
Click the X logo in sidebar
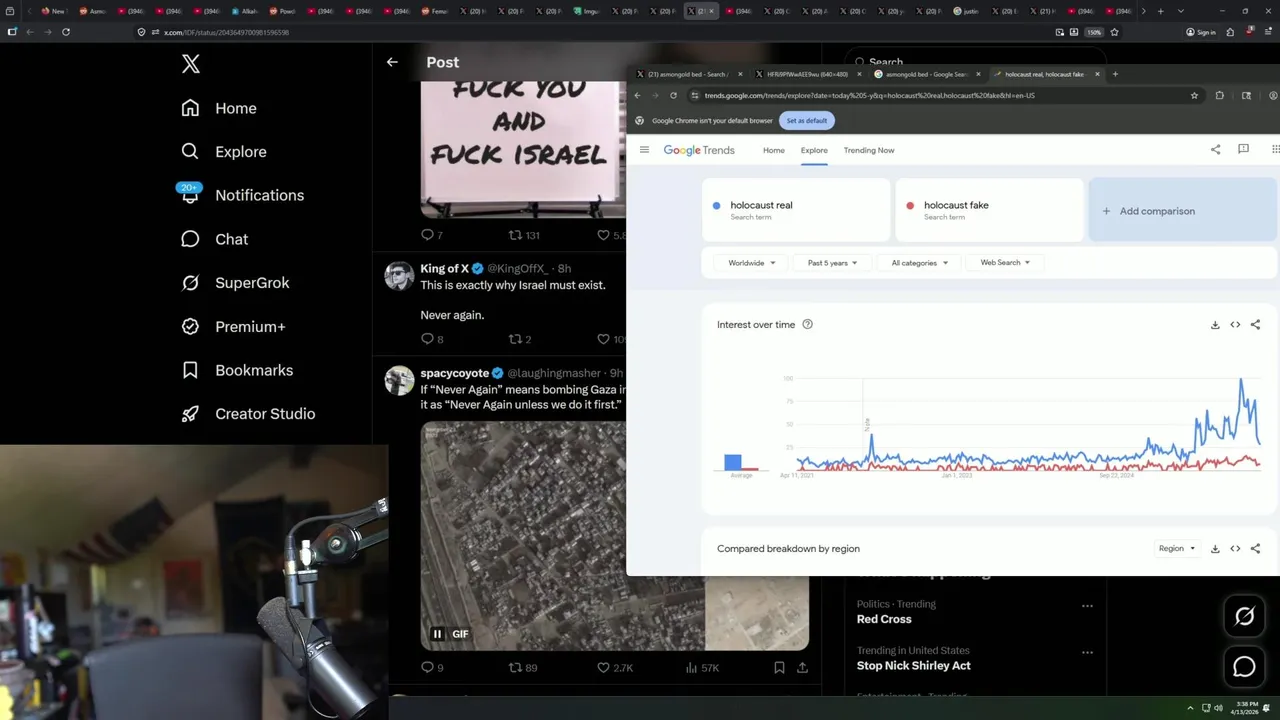191,64
